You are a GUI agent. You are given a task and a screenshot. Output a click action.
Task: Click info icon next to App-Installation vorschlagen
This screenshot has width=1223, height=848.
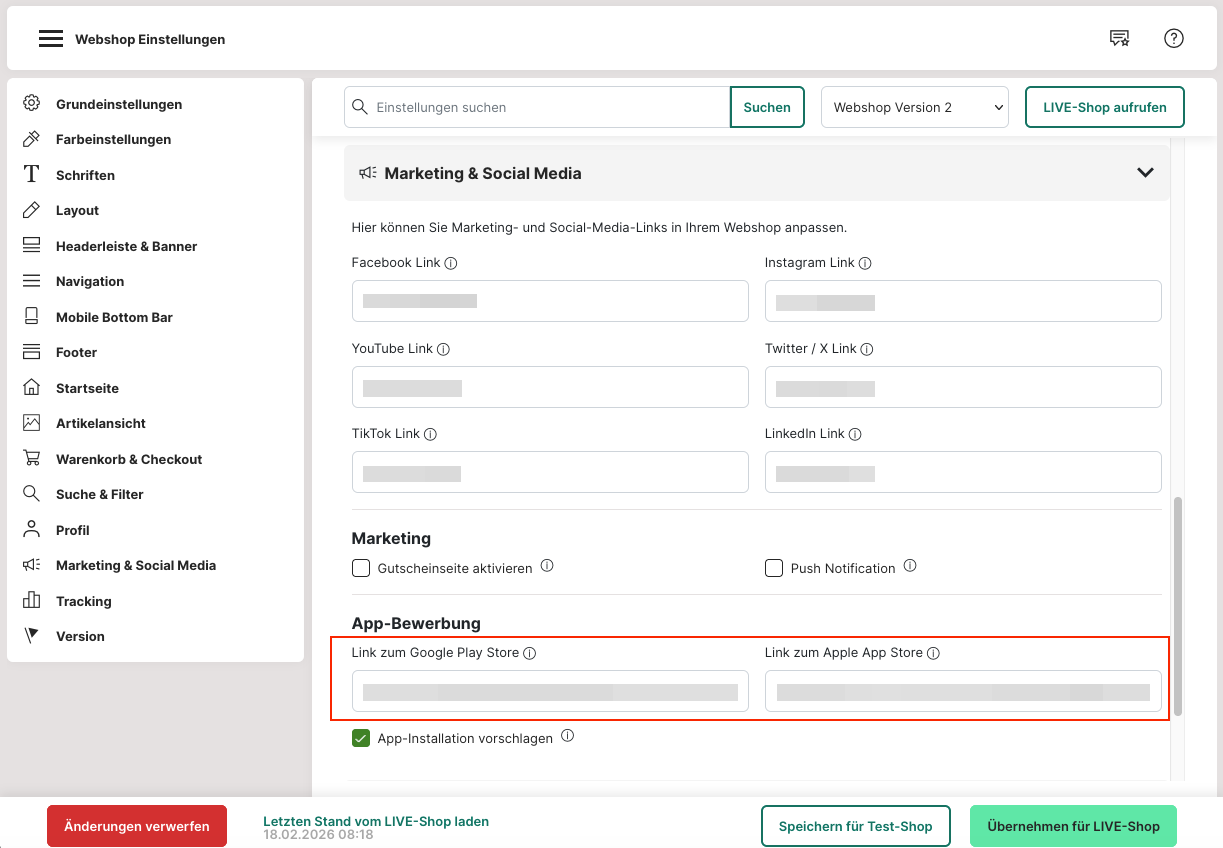[x=568, y=736]
